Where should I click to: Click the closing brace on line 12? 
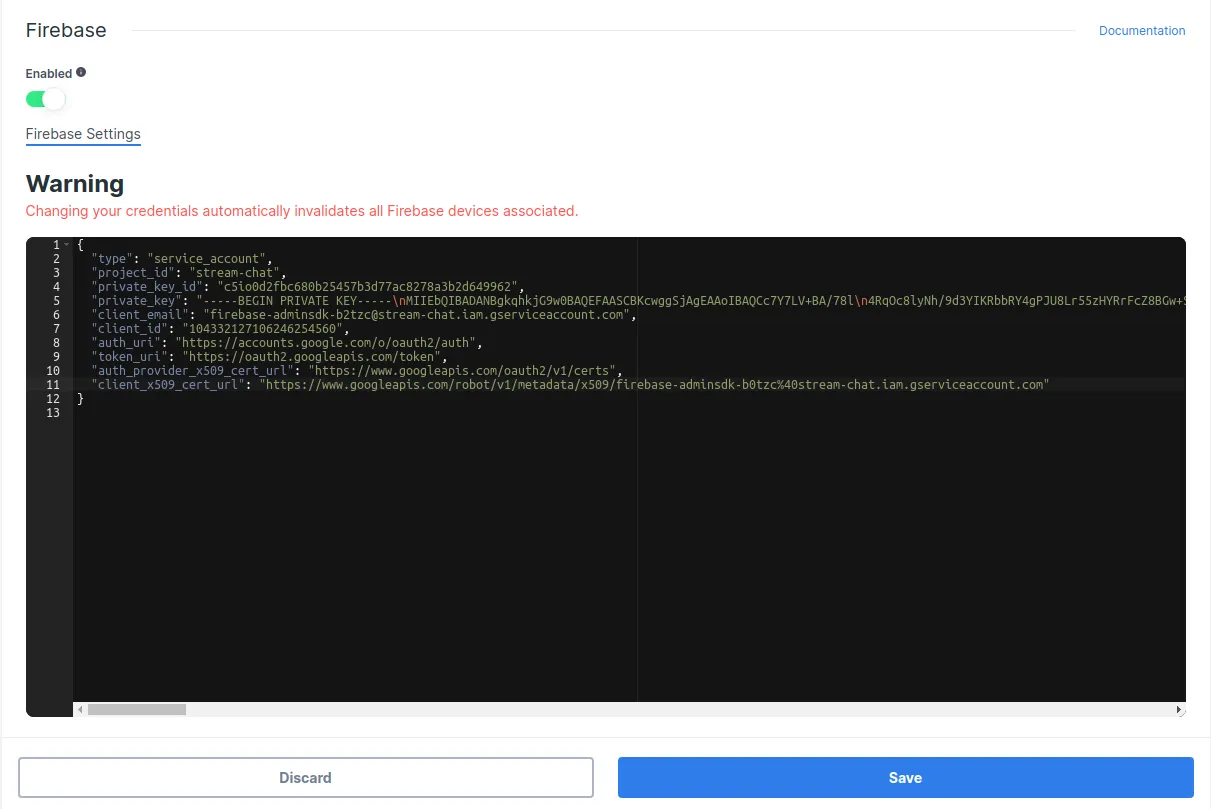click(x=79, y=398)
